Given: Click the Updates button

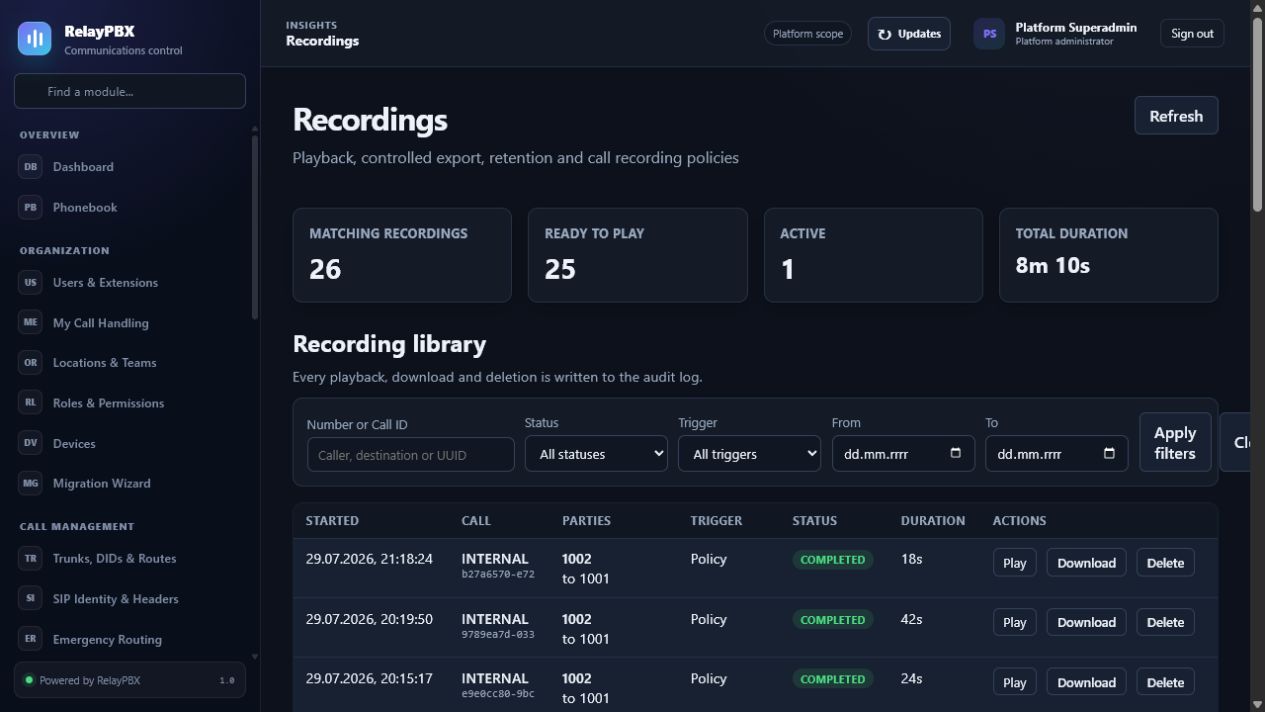Looking at the screenshot, I should tap(909, 33).
